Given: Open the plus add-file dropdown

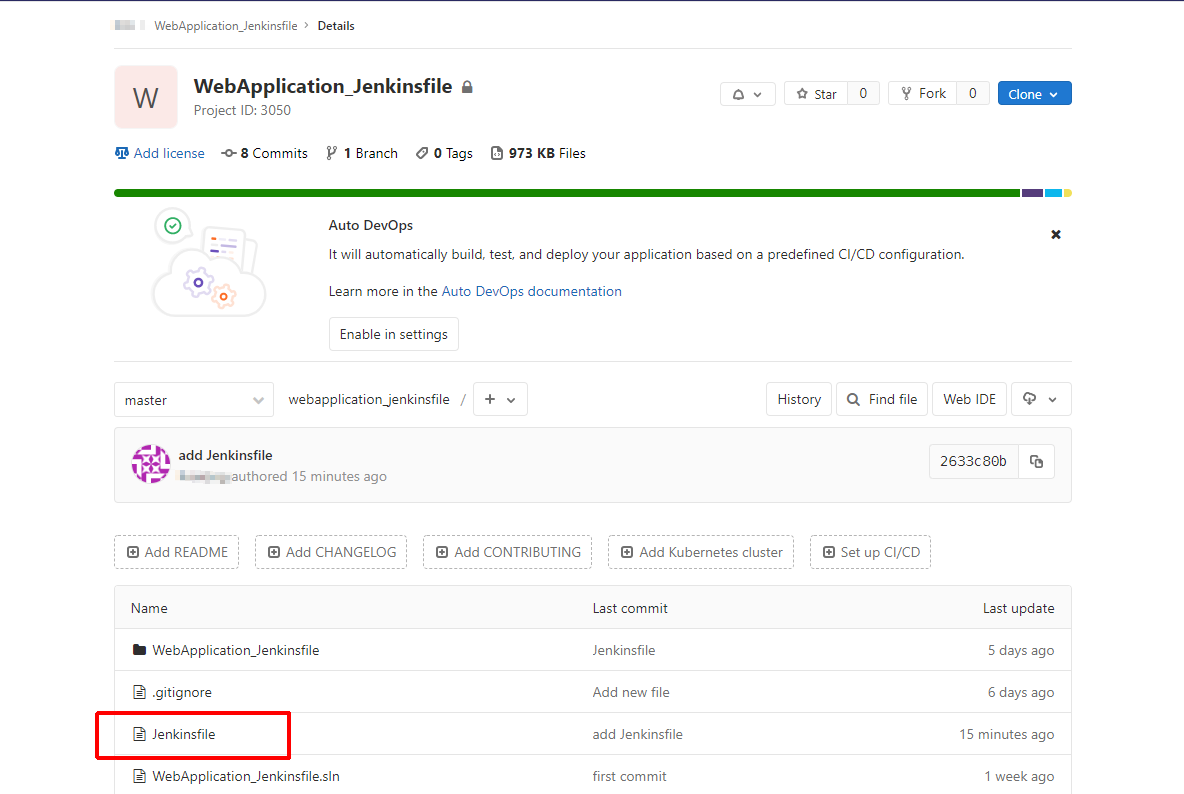Looking at the screenshot, I should [500, 399].
